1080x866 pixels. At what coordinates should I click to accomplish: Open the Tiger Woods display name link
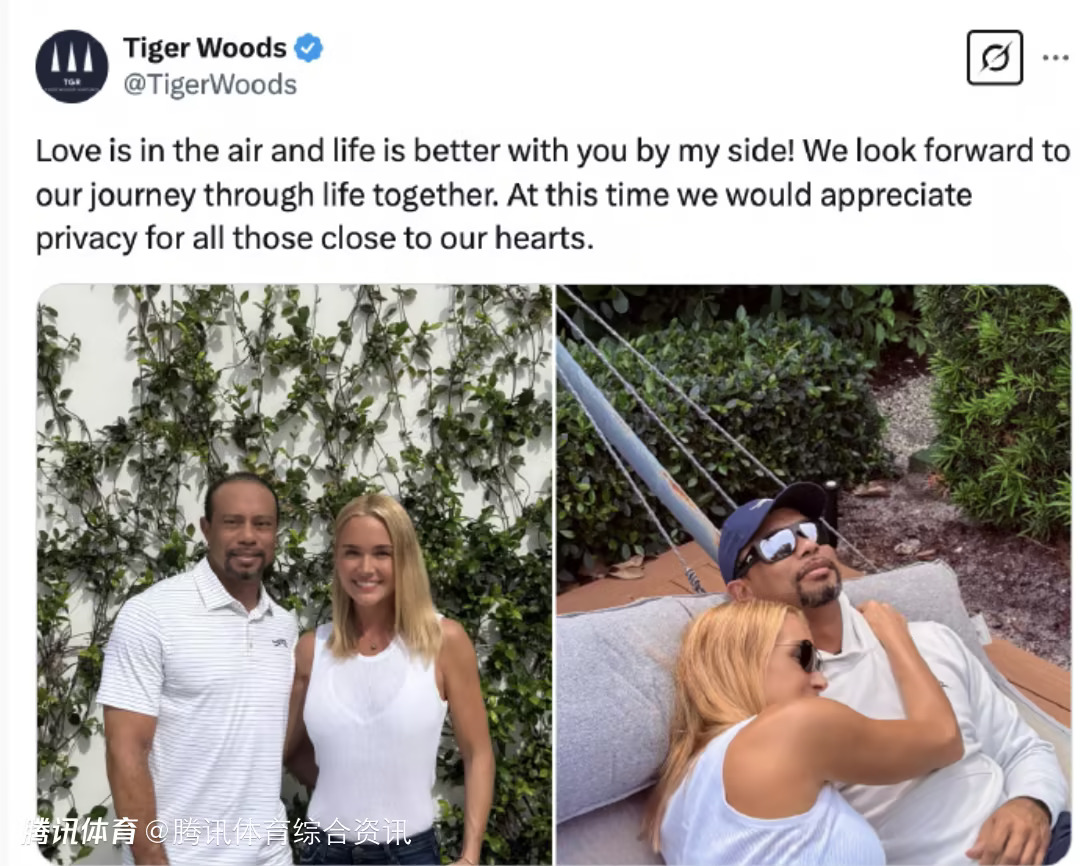(x=205, y=48)
